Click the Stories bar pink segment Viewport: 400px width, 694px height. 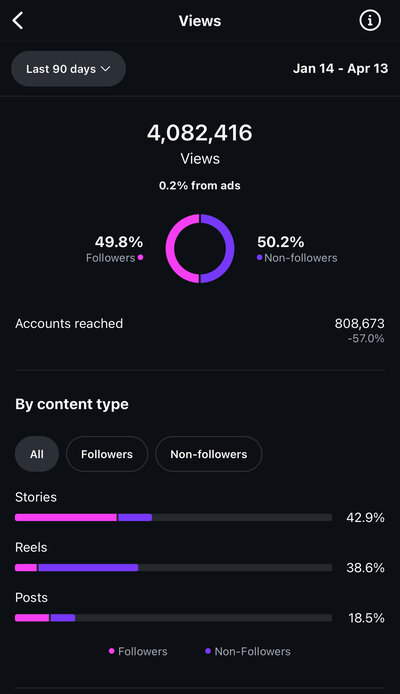click(x=66, y=517)
